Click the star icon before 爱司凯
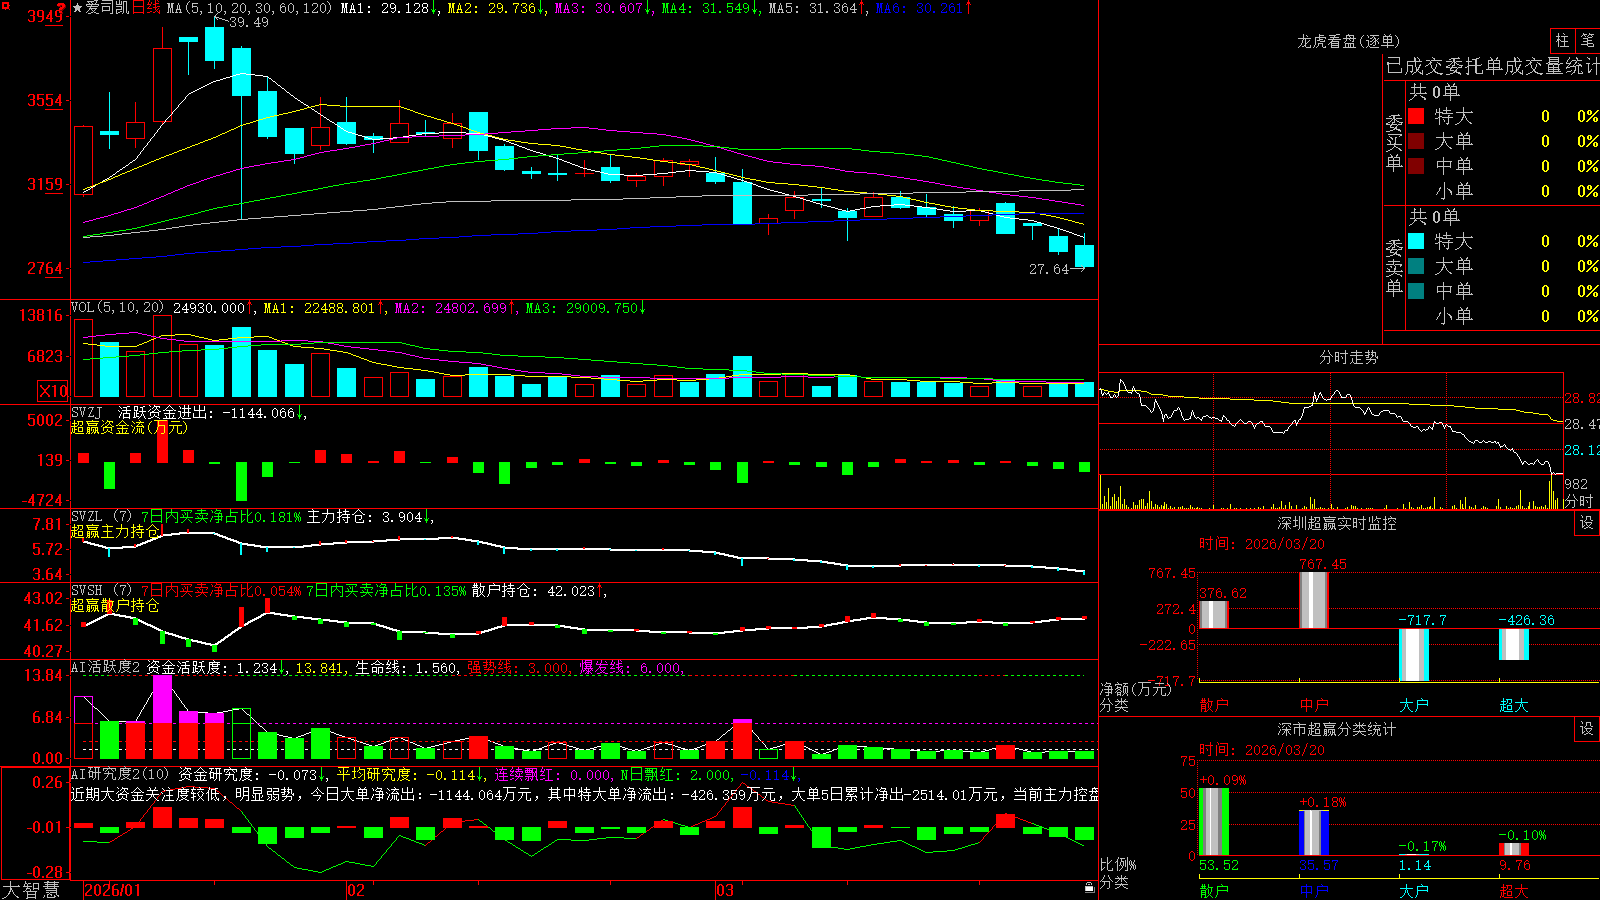Screen dimensions: 1600x900 78,8
